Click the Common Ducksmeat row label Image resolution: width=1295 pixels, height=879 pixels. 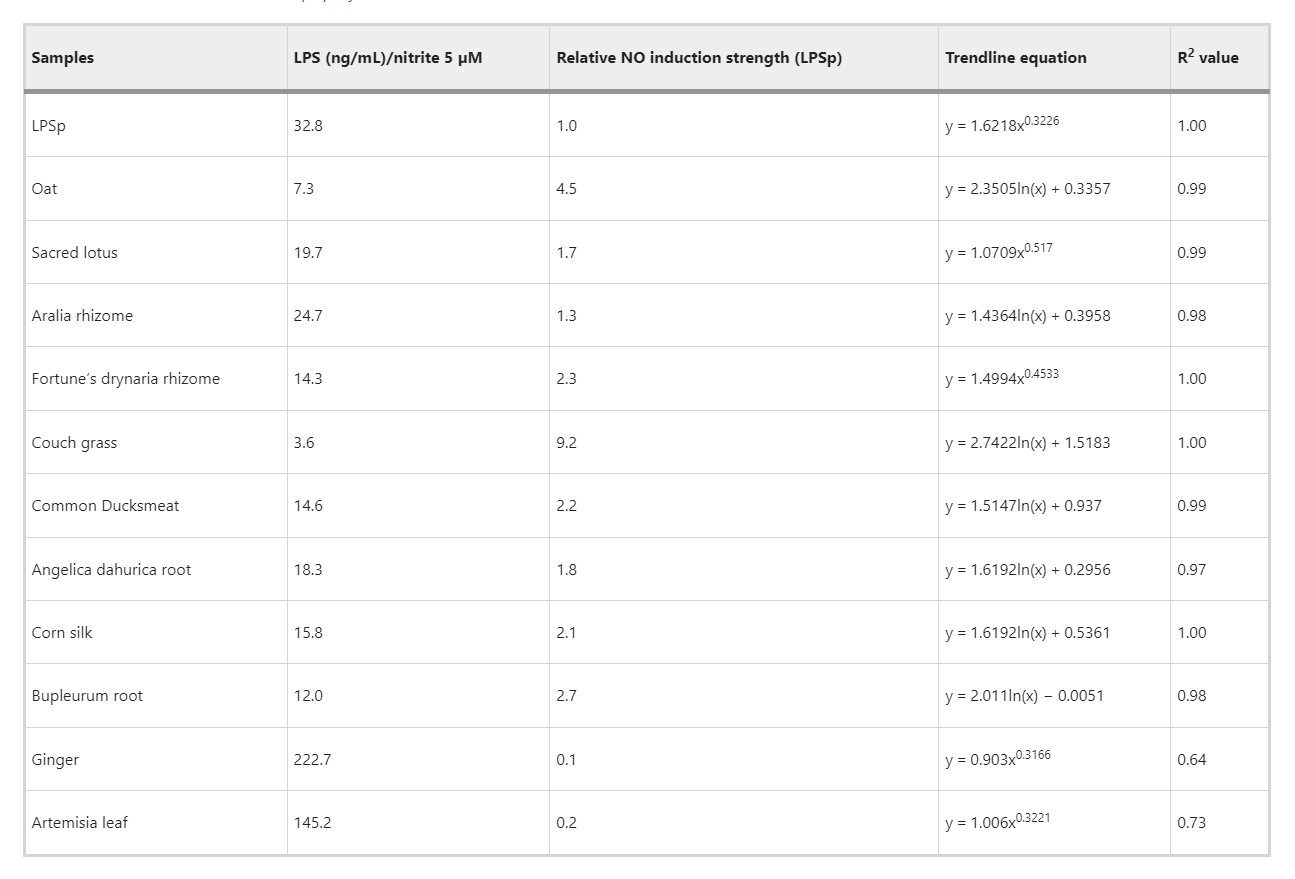tap(105, 506)
